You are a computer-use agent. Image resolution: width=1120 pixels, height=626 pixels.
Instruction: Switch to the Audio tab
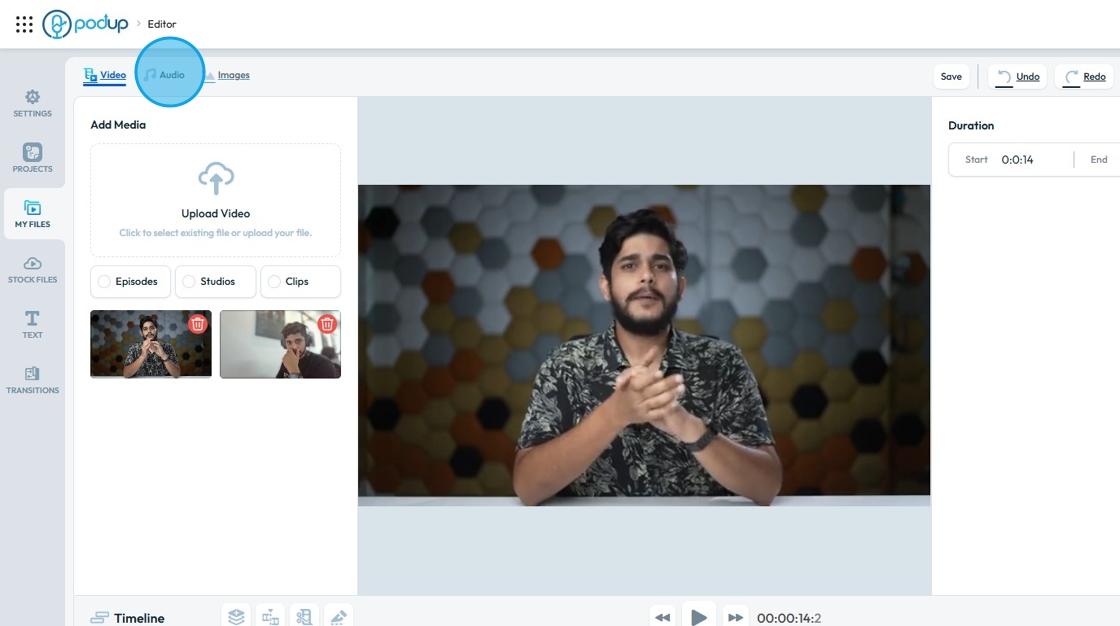165,75
